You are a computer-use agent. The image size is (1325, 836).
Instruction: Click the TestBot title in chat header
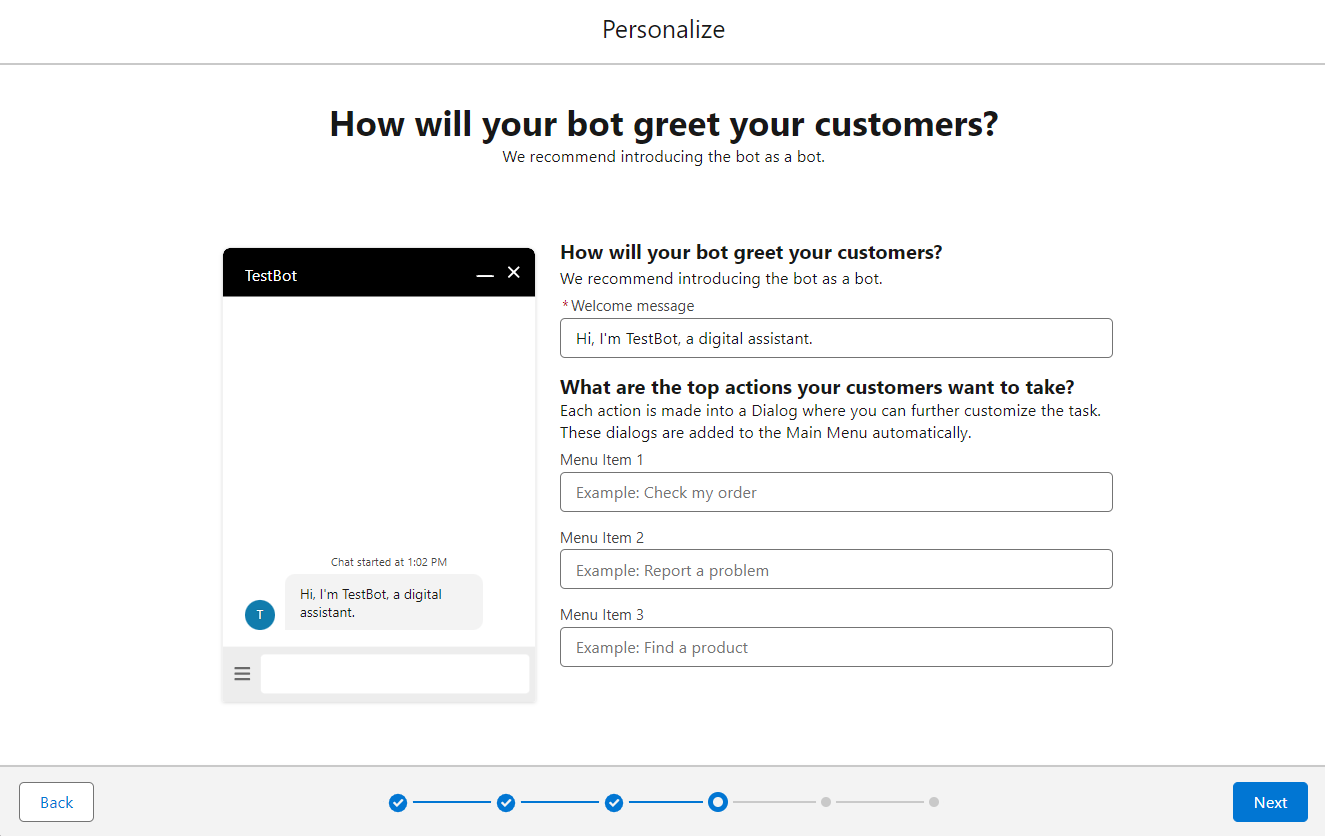pyautogui.click(x=271, y=275)
